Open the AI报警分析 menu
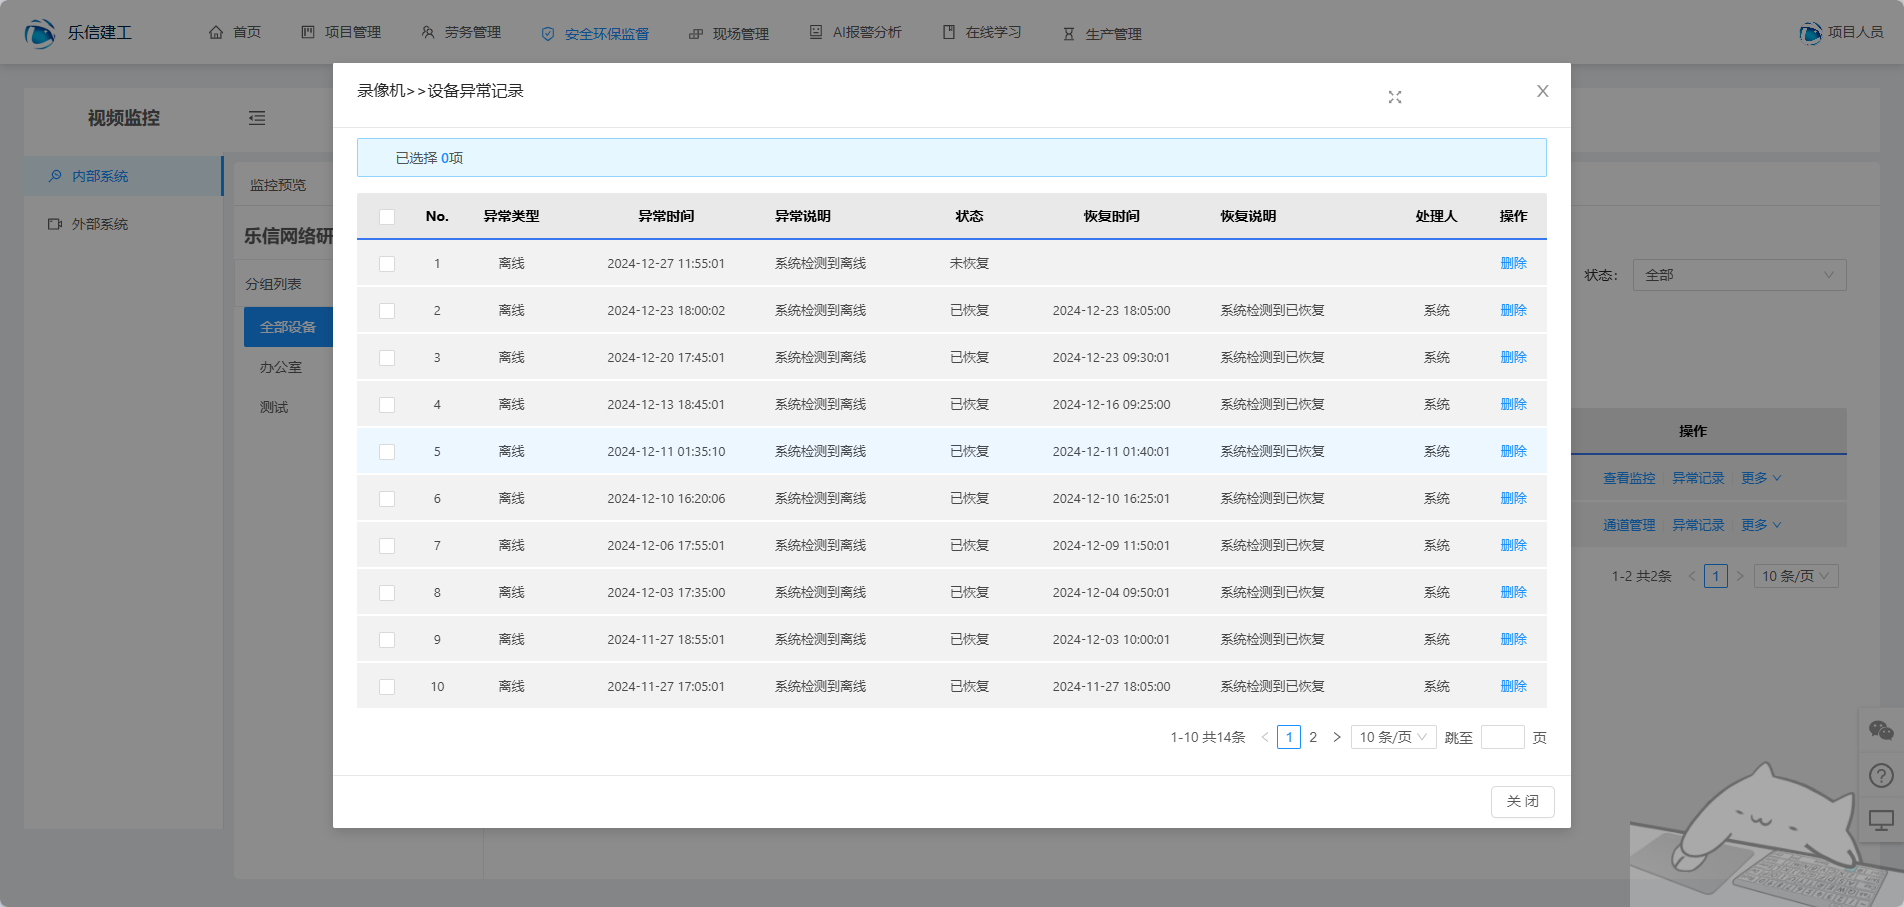1904x907 pixels. click(856, 33)
